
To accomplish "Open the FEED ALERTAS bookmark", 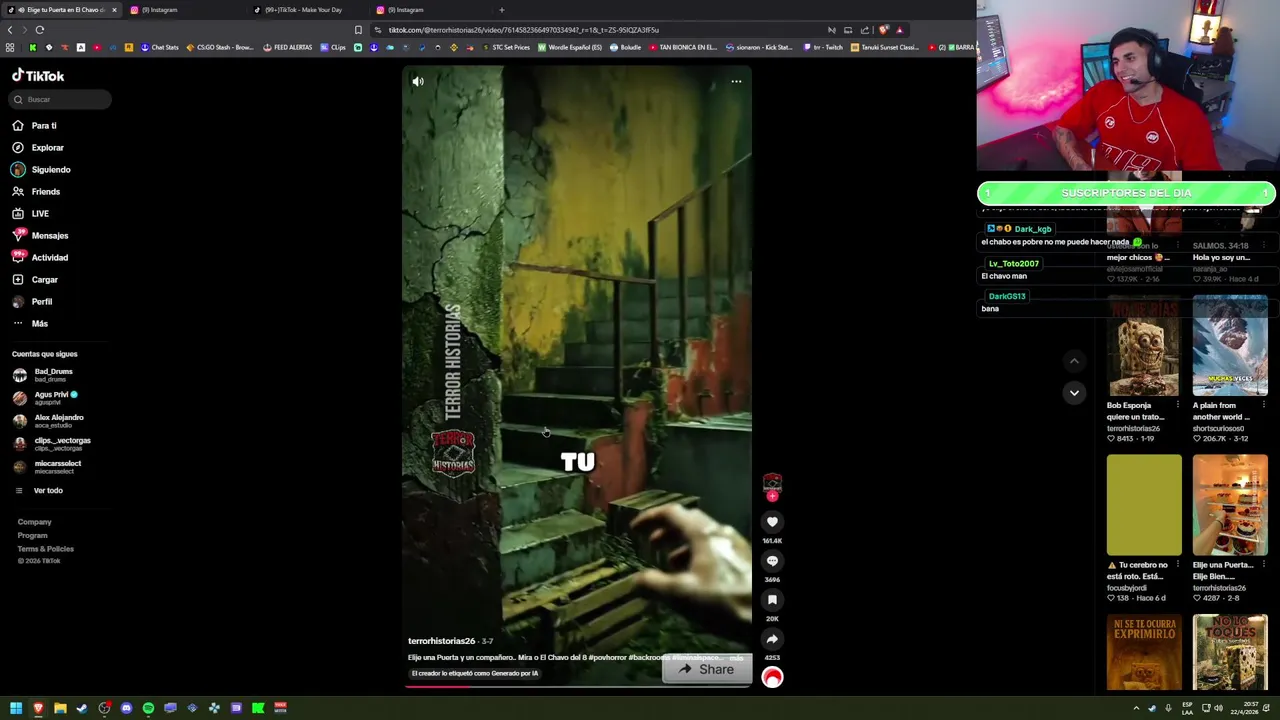I will click(x=288, y=47).
